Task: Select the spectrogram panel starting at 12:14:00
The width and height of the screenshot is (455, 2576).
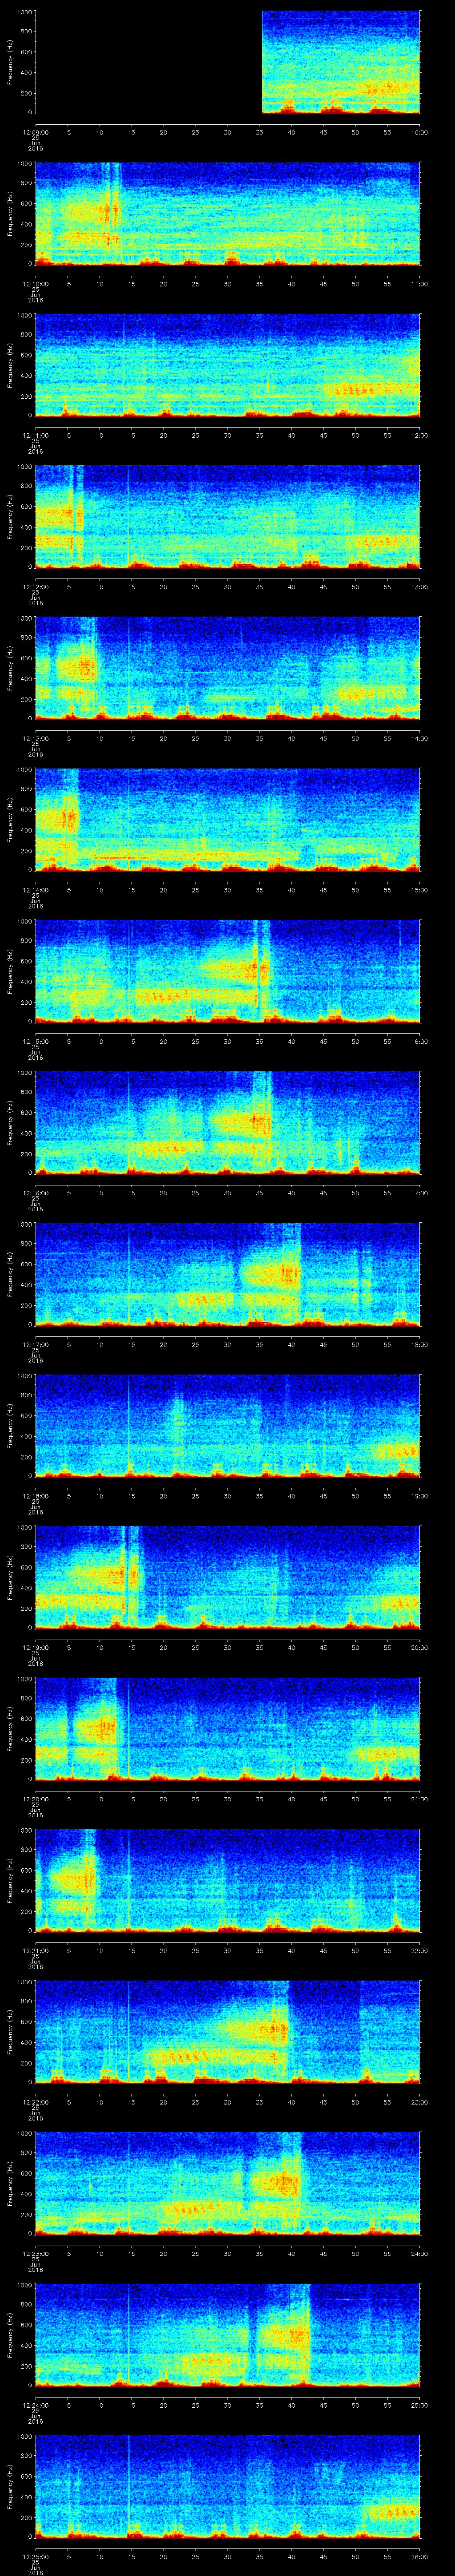Action: click(227, 819)
